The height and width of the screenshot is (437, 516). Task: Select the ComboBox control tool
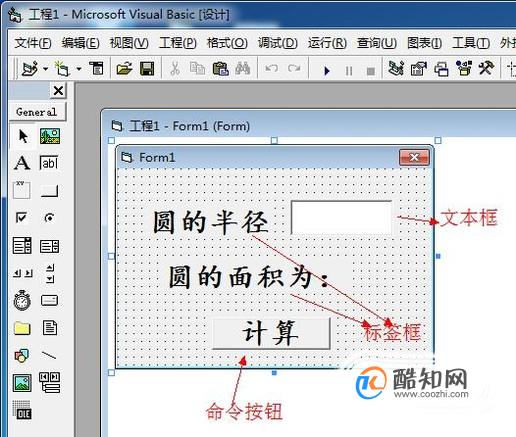click(22, 246)
